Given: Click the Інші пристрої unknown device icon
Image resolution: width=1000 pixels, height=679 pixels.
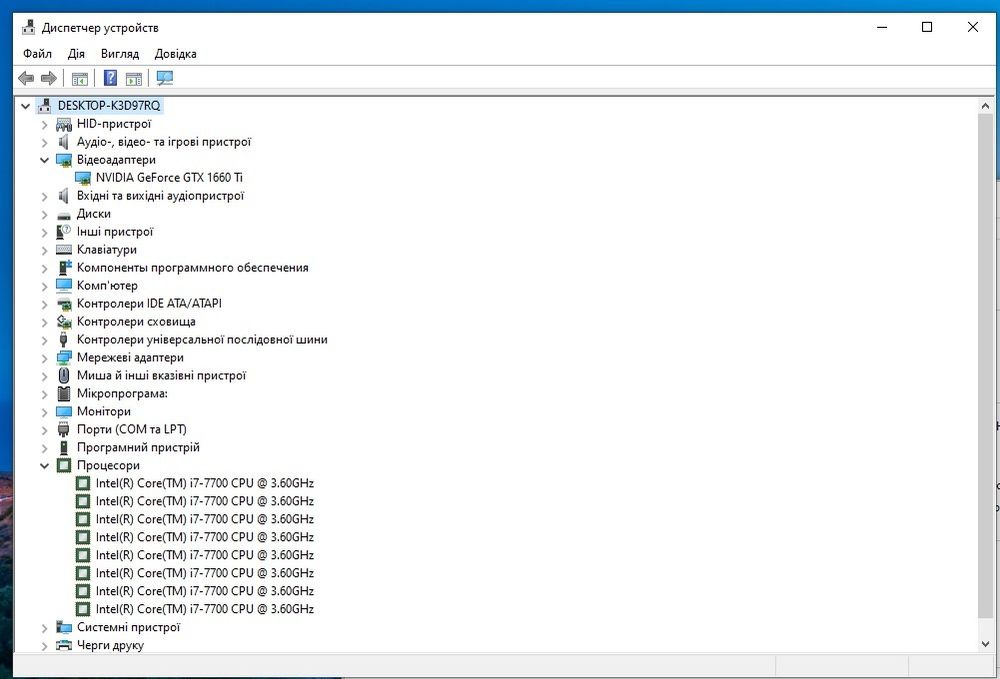Looking at the screenshot, I should 64,232.
